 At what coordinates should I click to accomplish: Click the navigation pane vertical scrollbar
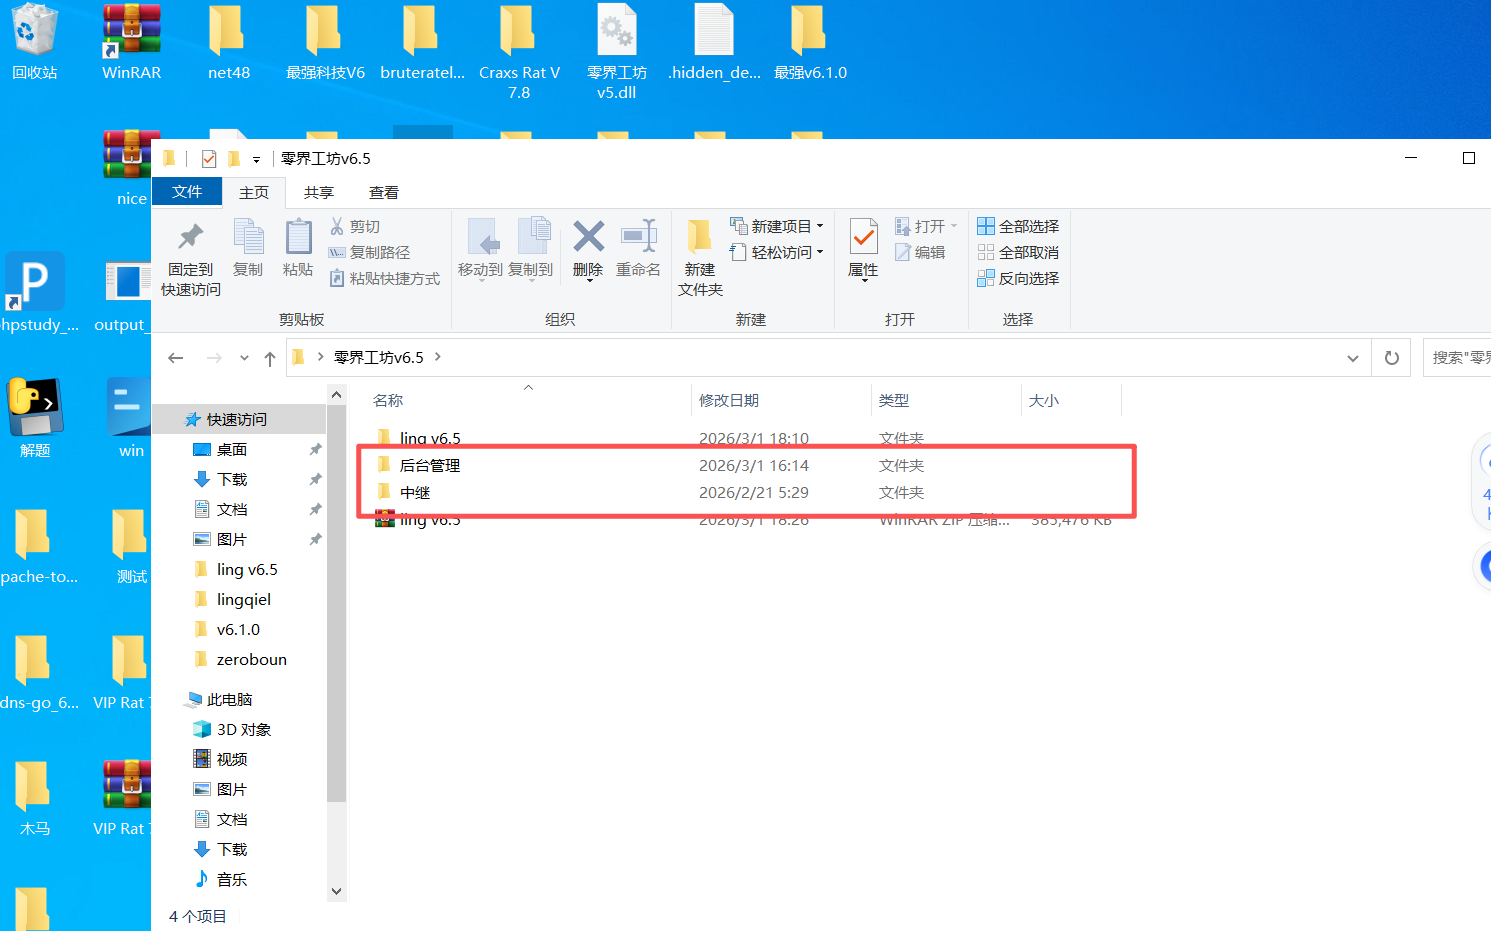pos(337,600)
